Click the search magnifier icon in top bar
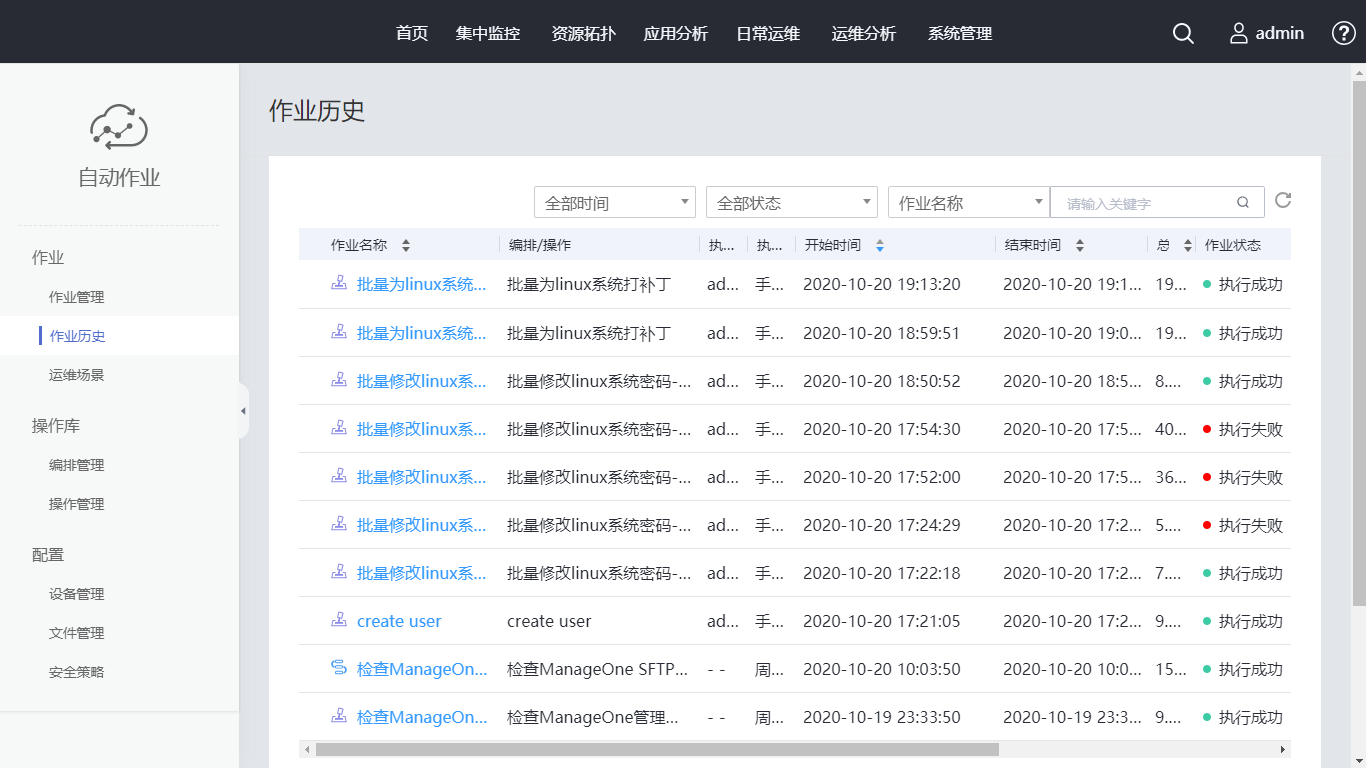 [x=1183, y=33]
